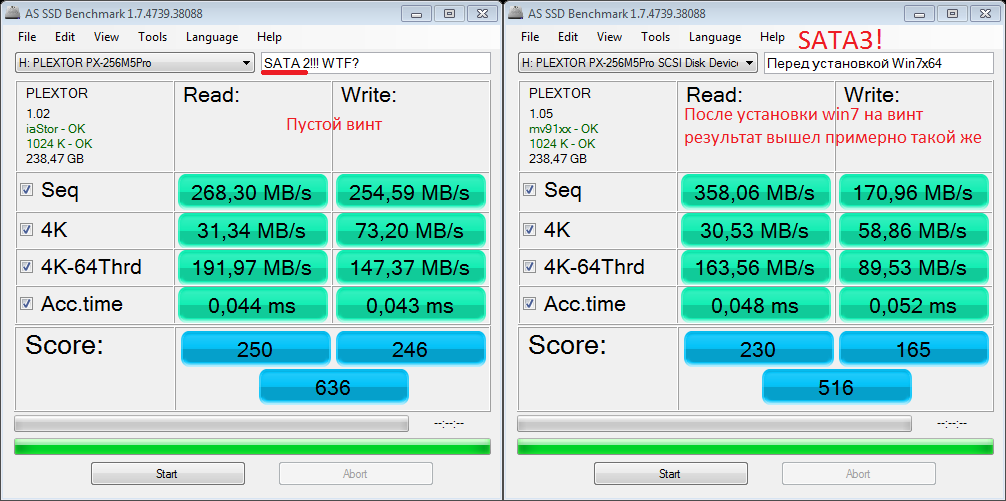This screenshot has height=501, width=1006.
Task: Click 4K write 58,86 MB/s result
Action: click(x=914, y=230)
